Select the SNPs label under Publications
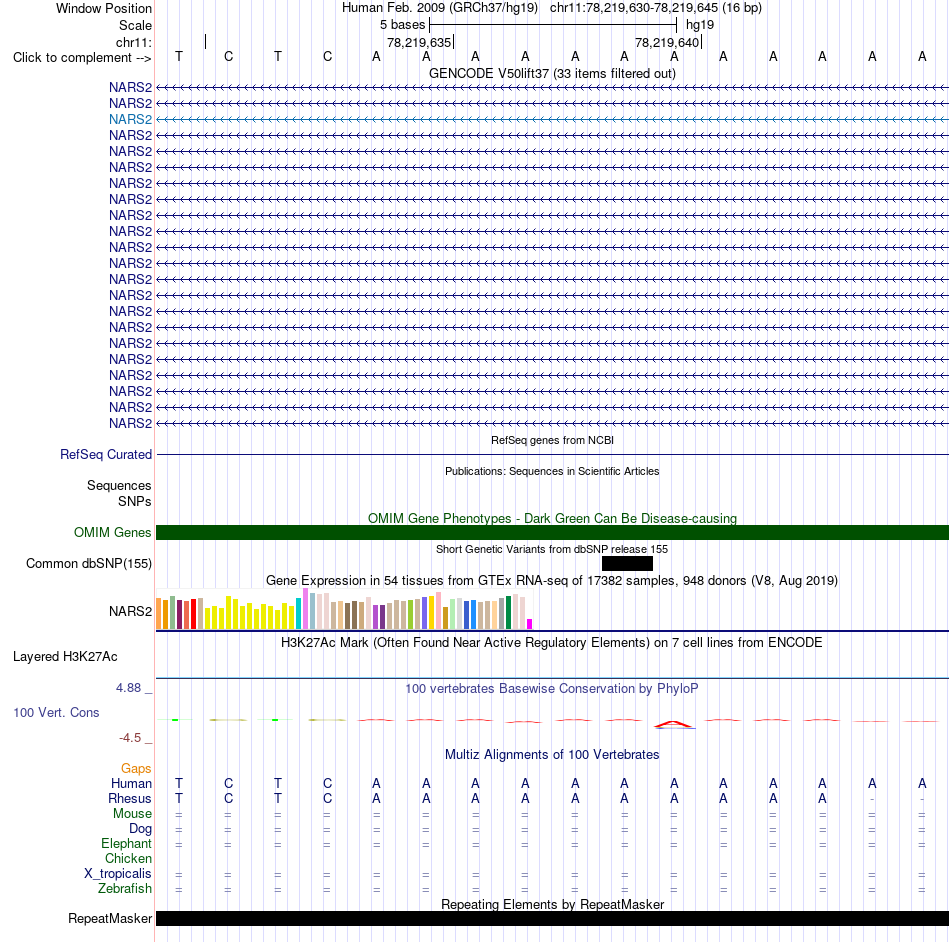The width and height of the screenshot is (950, 942). pos(135,502)
